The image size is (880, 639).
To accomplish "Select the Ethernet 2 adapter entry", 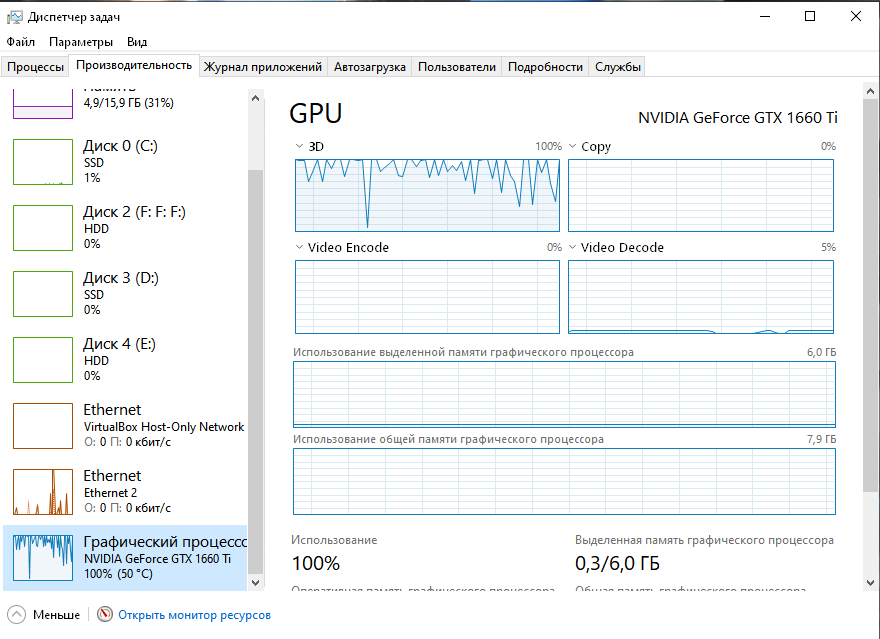I will 125,491.
